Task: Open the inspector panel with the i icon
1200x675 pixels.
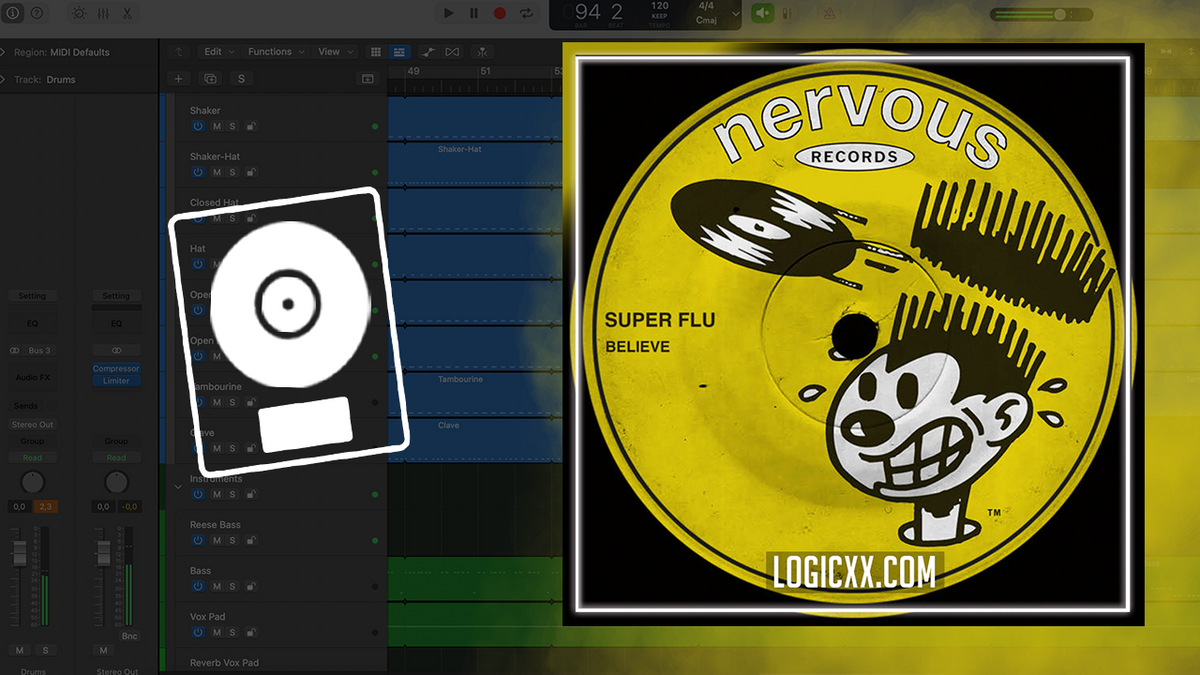Action: pyautogui.click(x=12, y=13)
